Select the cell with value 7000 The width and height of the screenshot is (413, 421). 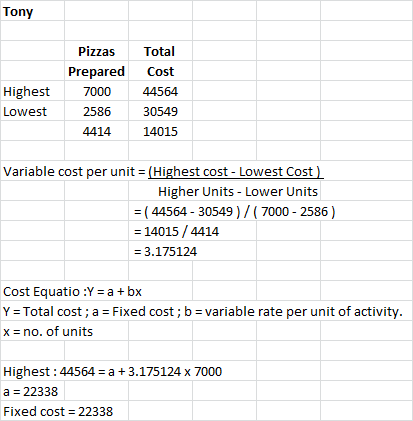coord(97,91)
